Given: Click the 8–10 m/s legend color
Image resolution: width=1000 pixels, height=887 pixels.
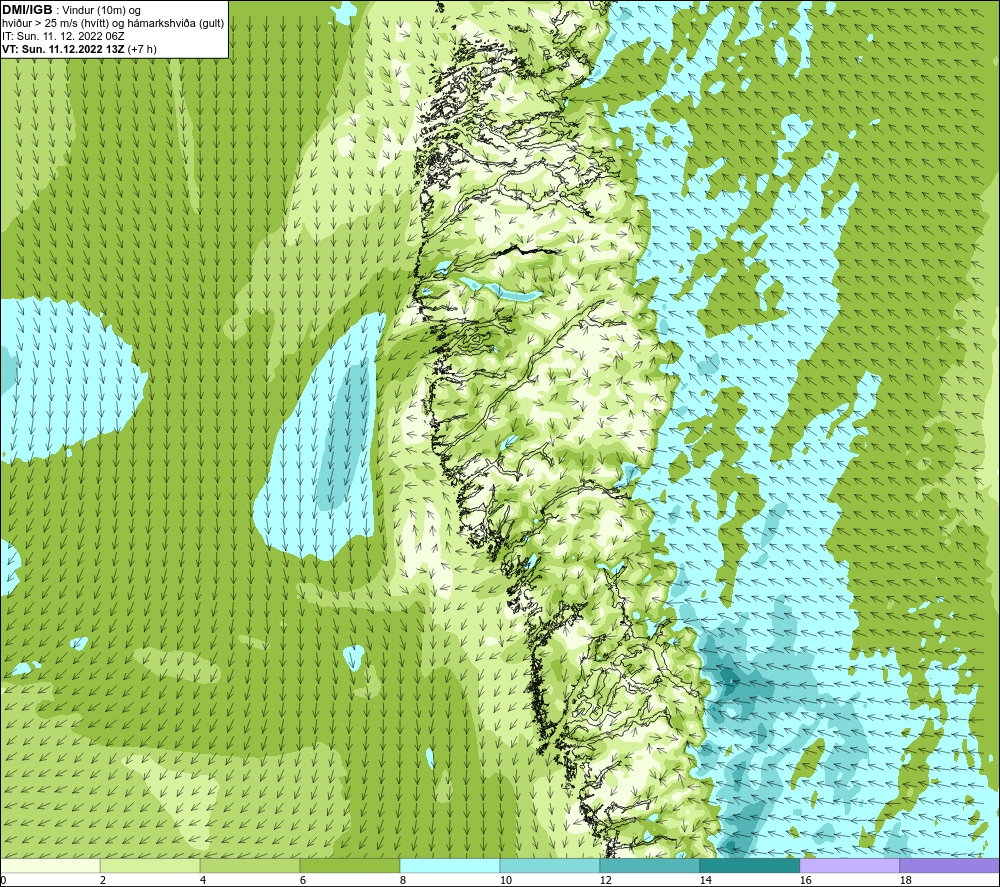Looking at the screenshot, I should (x=450, y=865).
